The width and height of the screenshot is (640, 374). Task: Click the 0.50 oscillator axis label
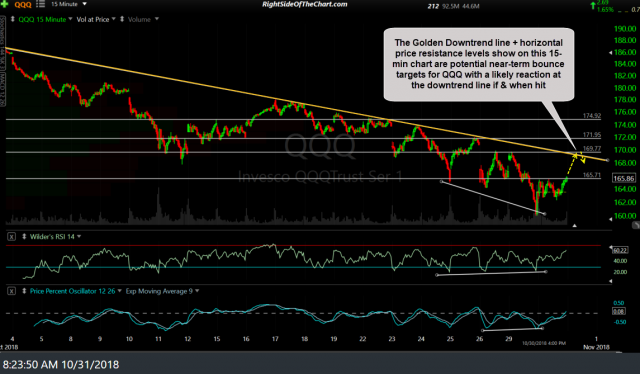[619, 303]
